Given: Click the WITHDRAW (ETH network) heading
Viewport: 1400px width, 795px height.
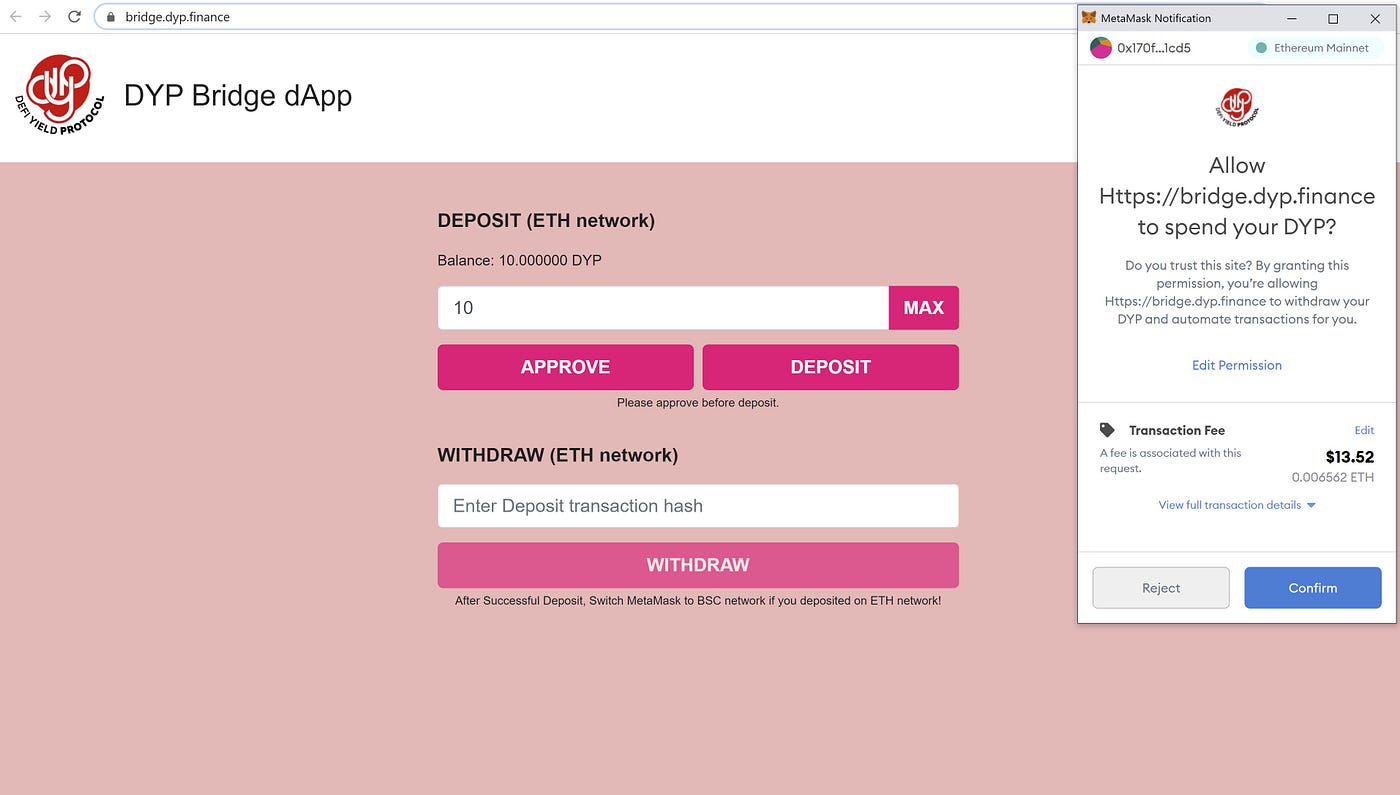Looking at the screenshot, I should (x=558, y=455).
